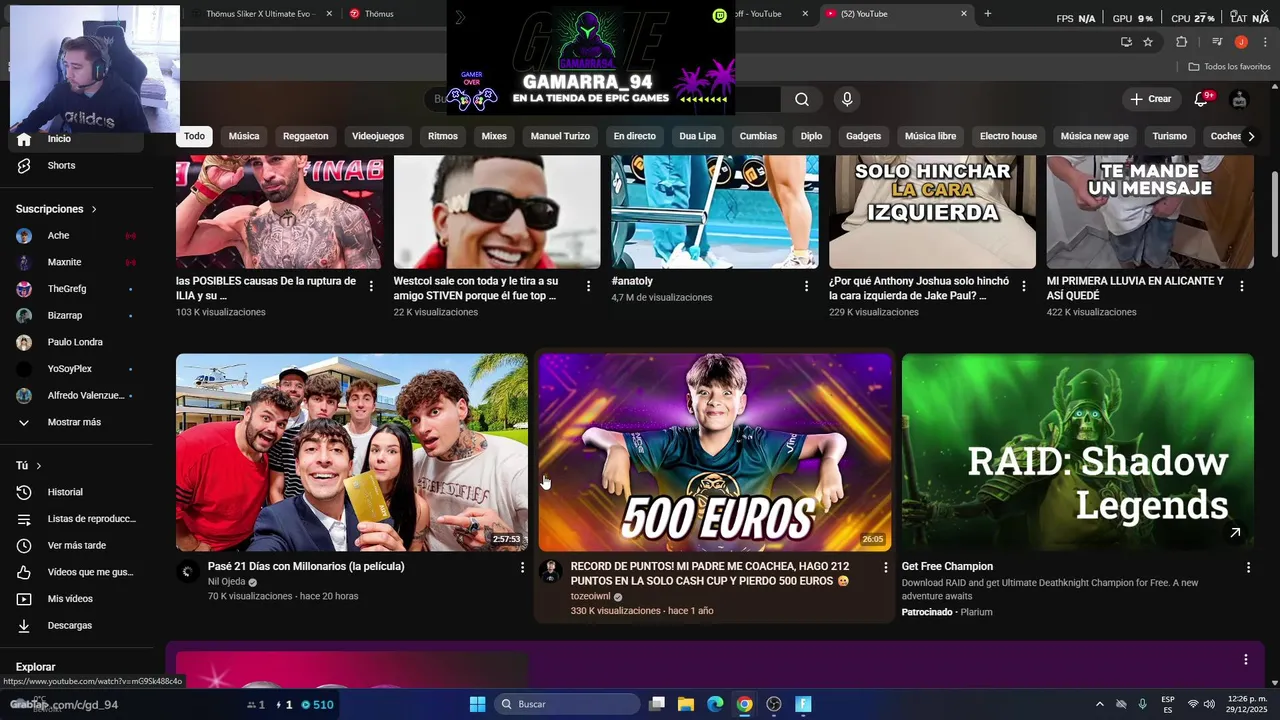Click the Crear button
The height and width of the screenshot is (720, 1280).
tap(1151, 99)
